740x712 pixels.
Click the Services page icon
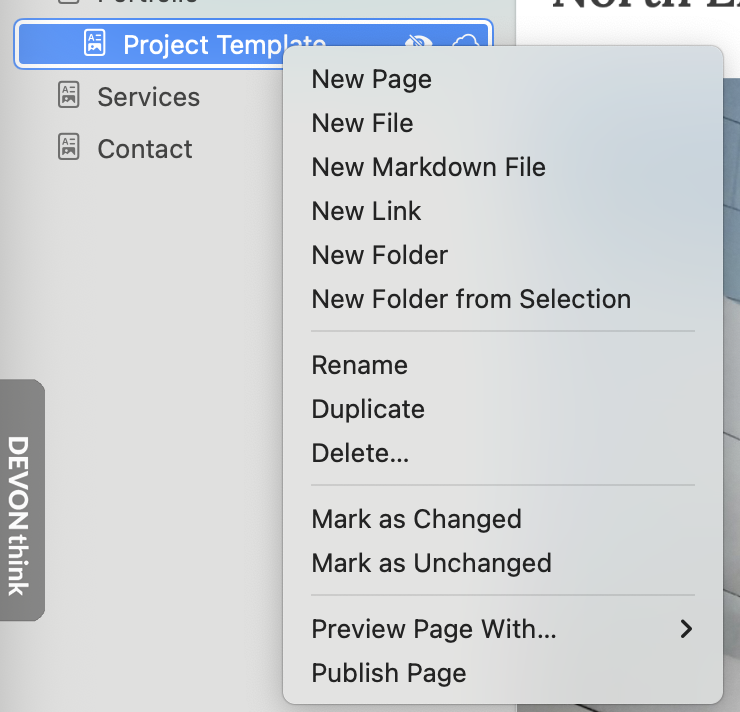69,96
